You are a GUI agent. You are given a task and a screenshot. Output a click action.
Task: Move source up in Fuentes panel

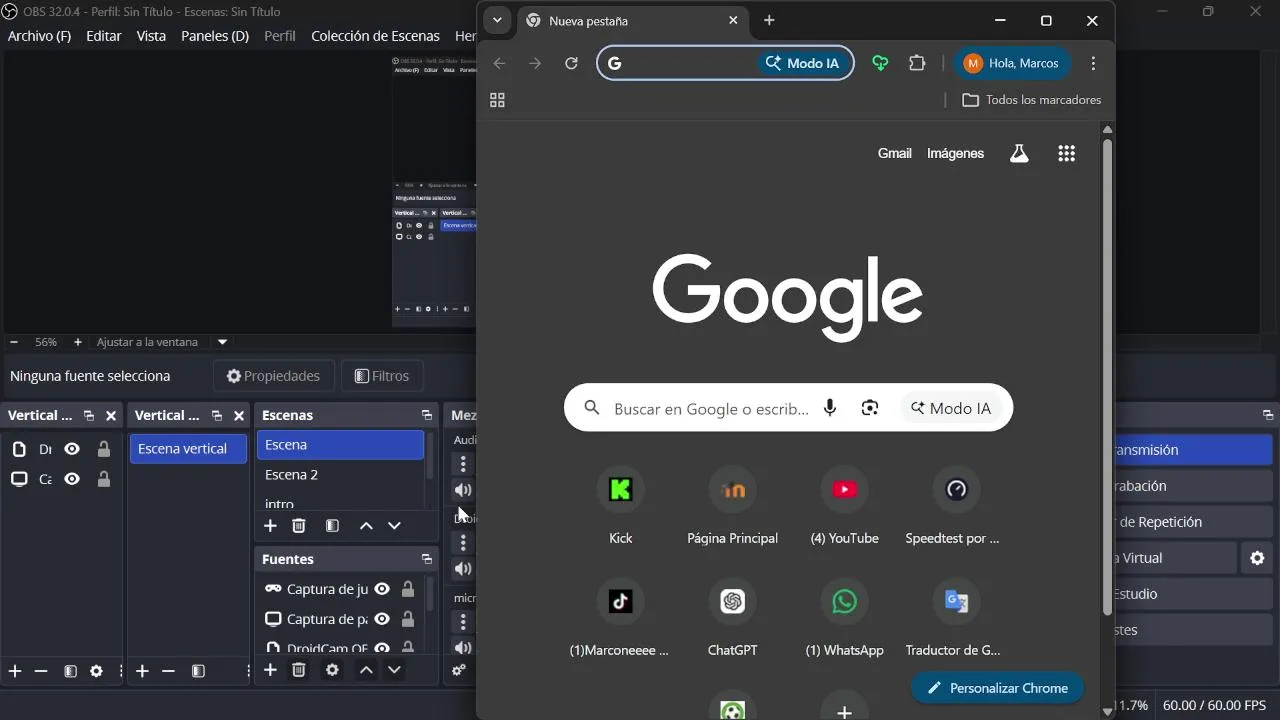pos(366,670)
